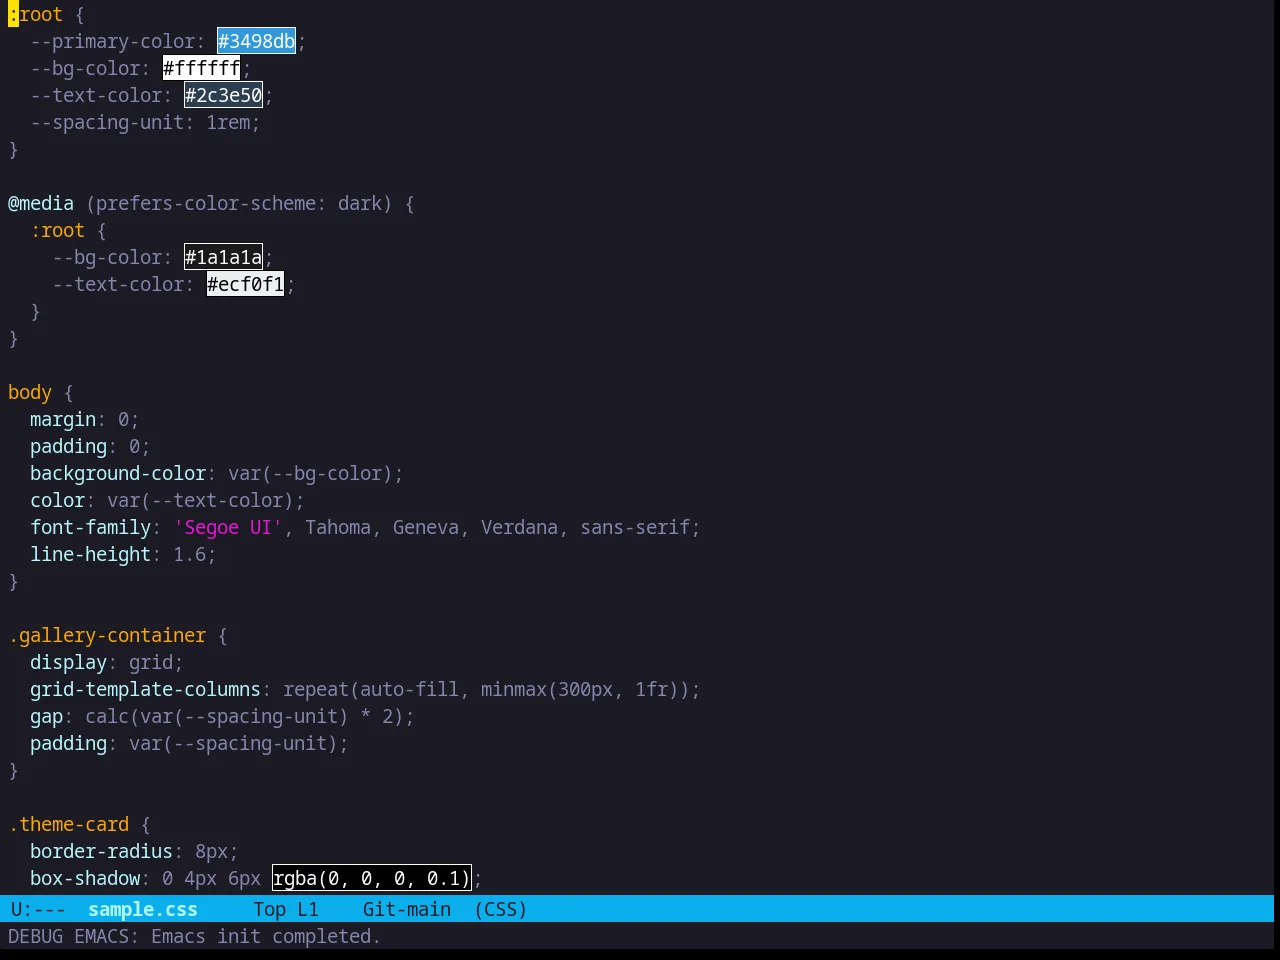Click 'var(--text-color)' value

[x=200, y=500]
